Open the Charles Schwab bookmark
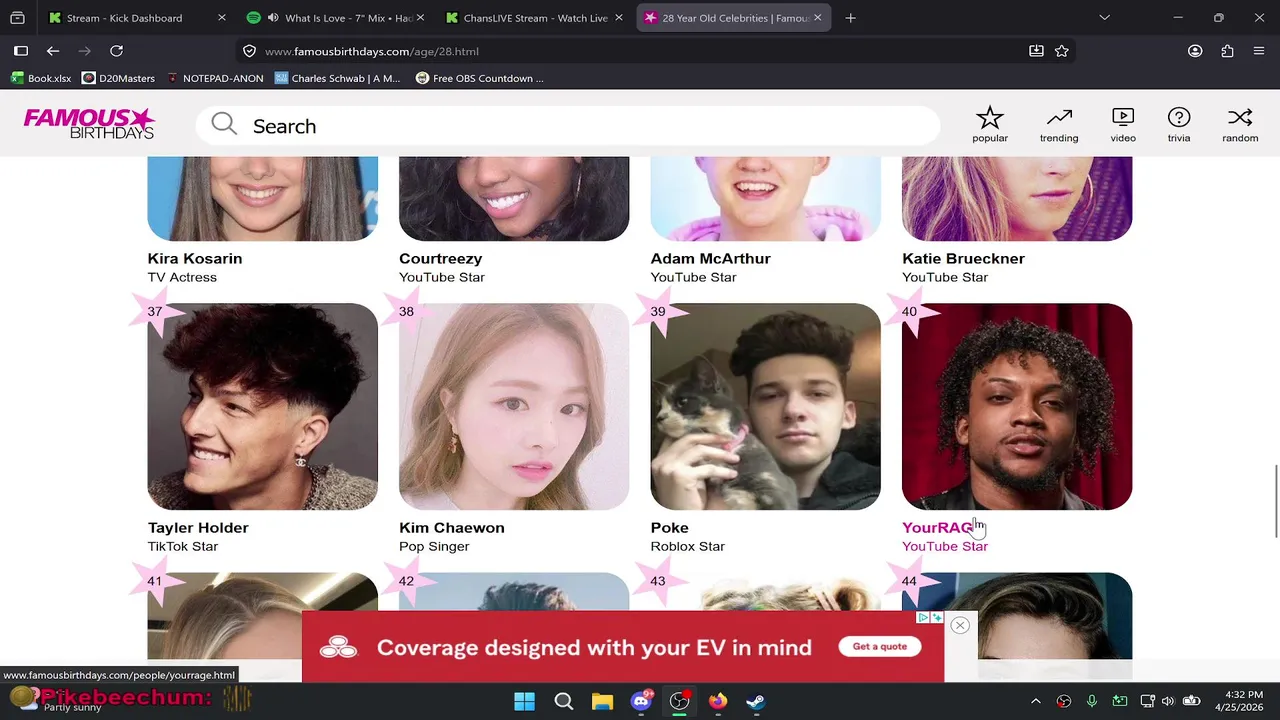1280x720 pixels. (x=337, y=78)
